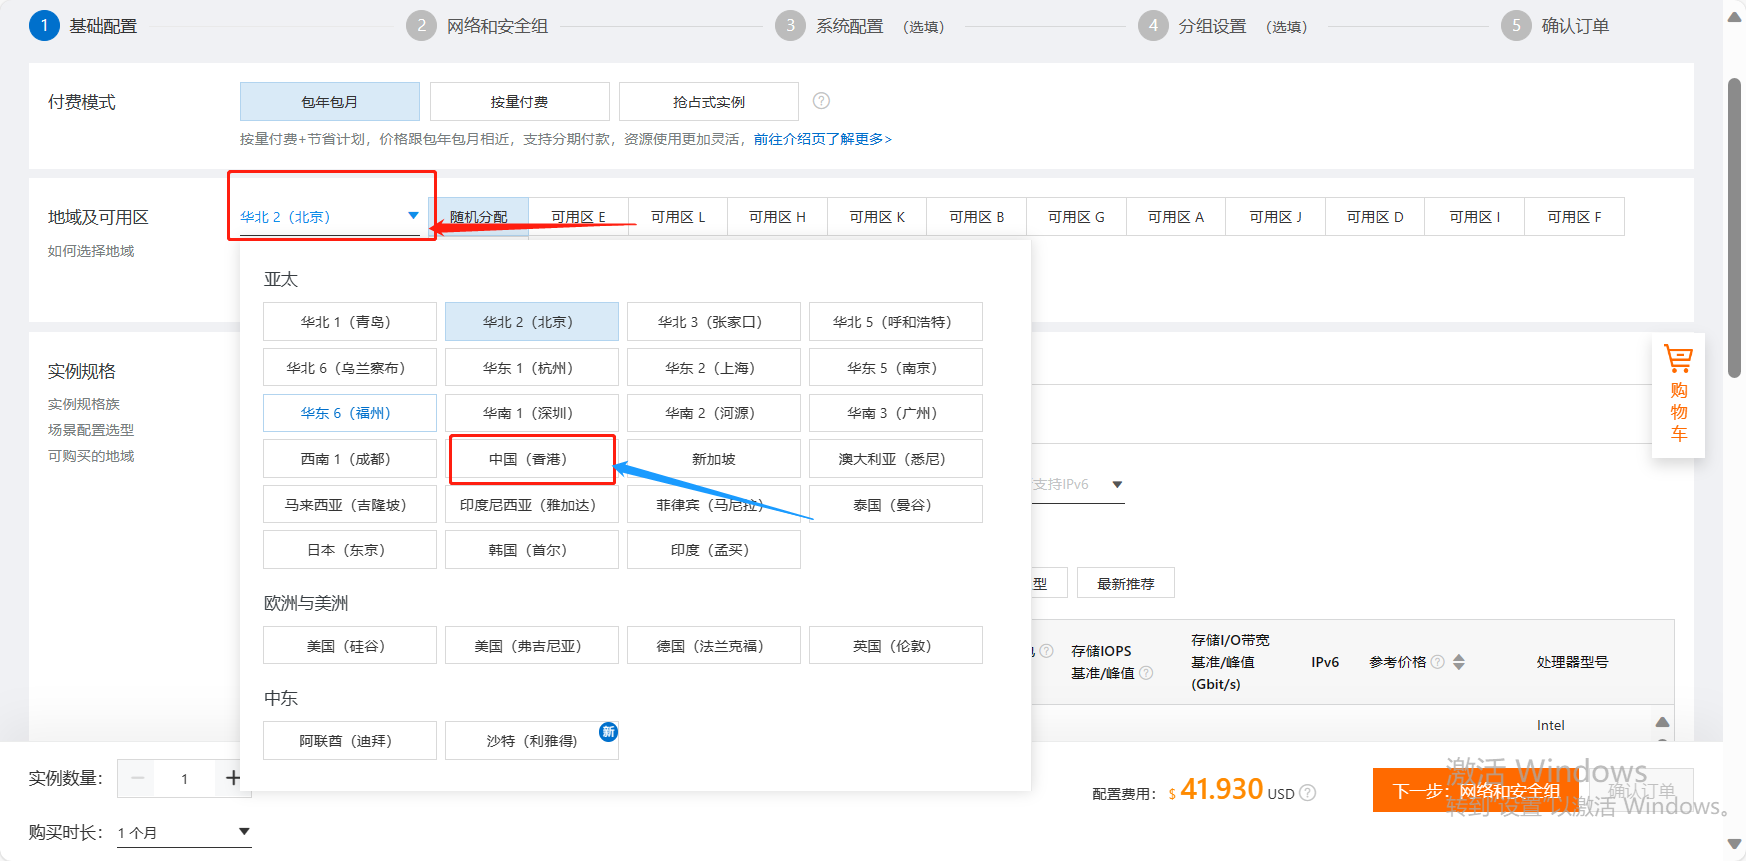Select region 德国（法兰克福）
Viewport: 1746px width, 861px height.
click(714, 646)
